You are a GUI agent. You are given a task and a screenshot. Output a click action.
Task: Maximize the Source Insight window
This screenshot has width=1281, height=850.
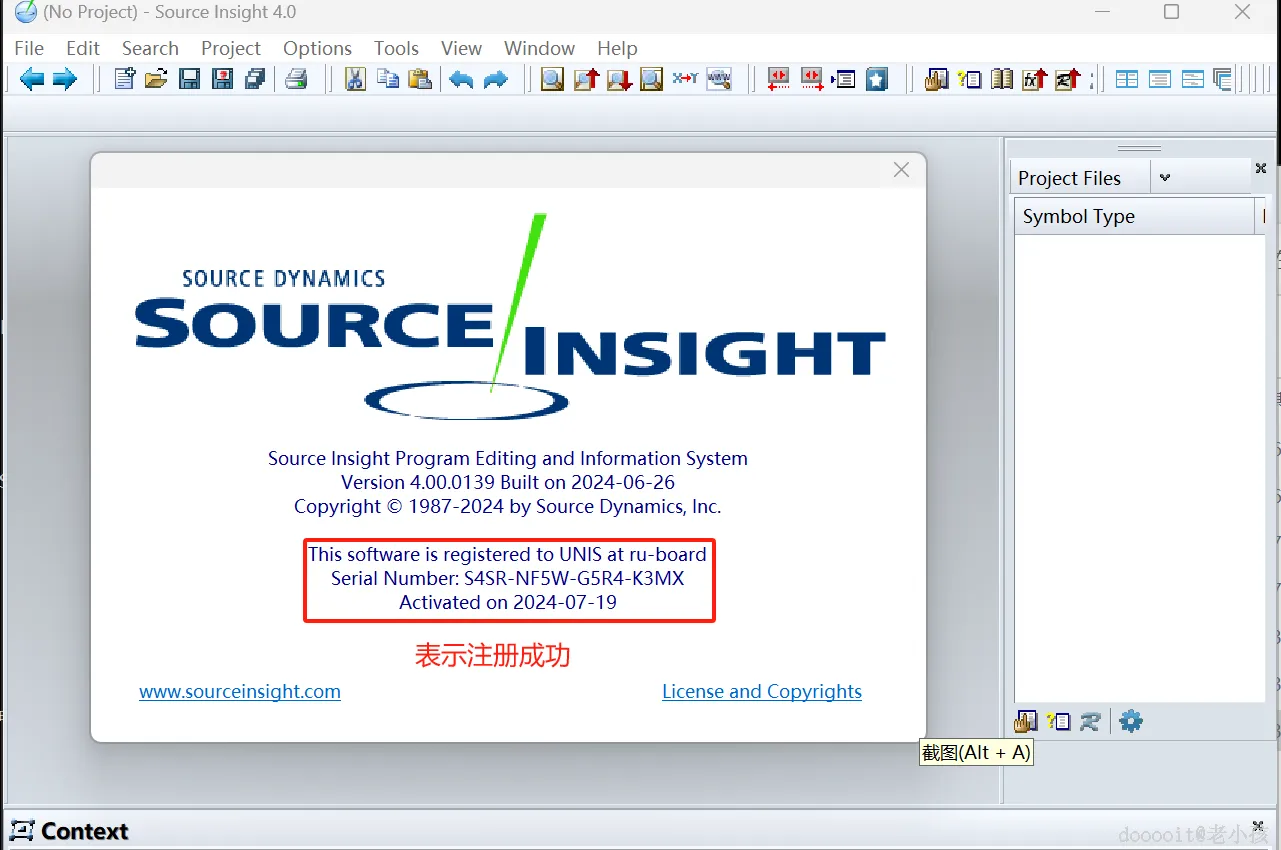tap(1172, 12)
